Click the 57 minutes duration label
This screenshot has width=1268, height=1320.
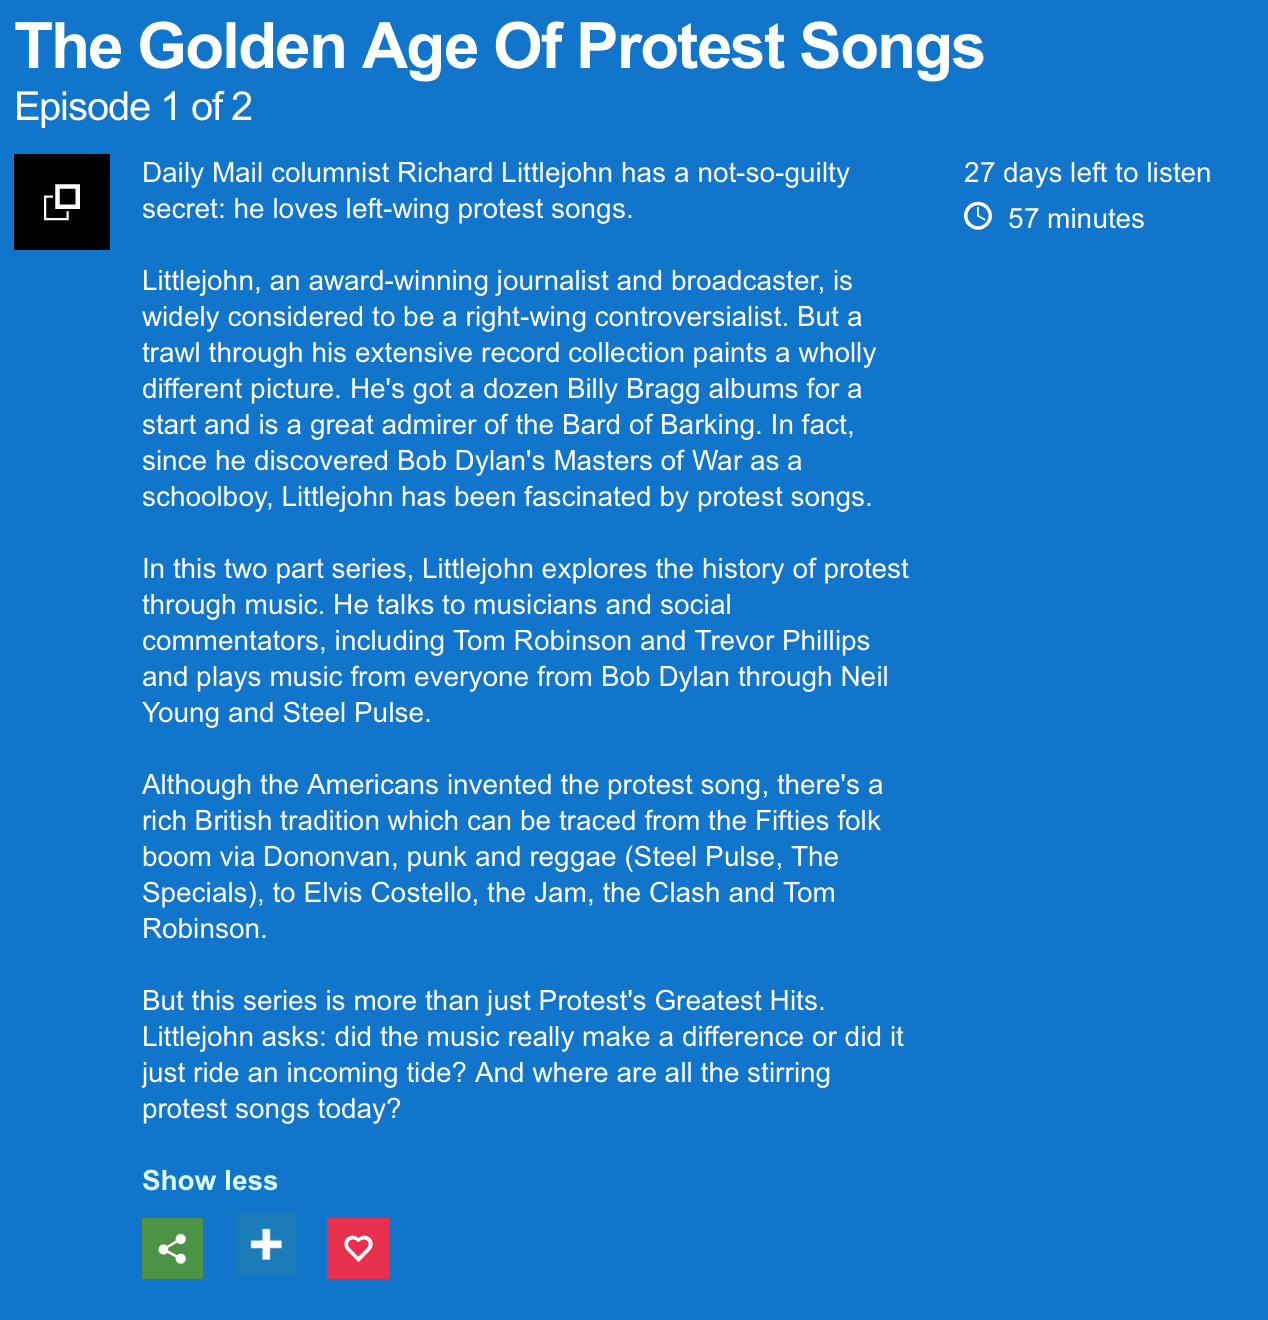point(1076,219)
